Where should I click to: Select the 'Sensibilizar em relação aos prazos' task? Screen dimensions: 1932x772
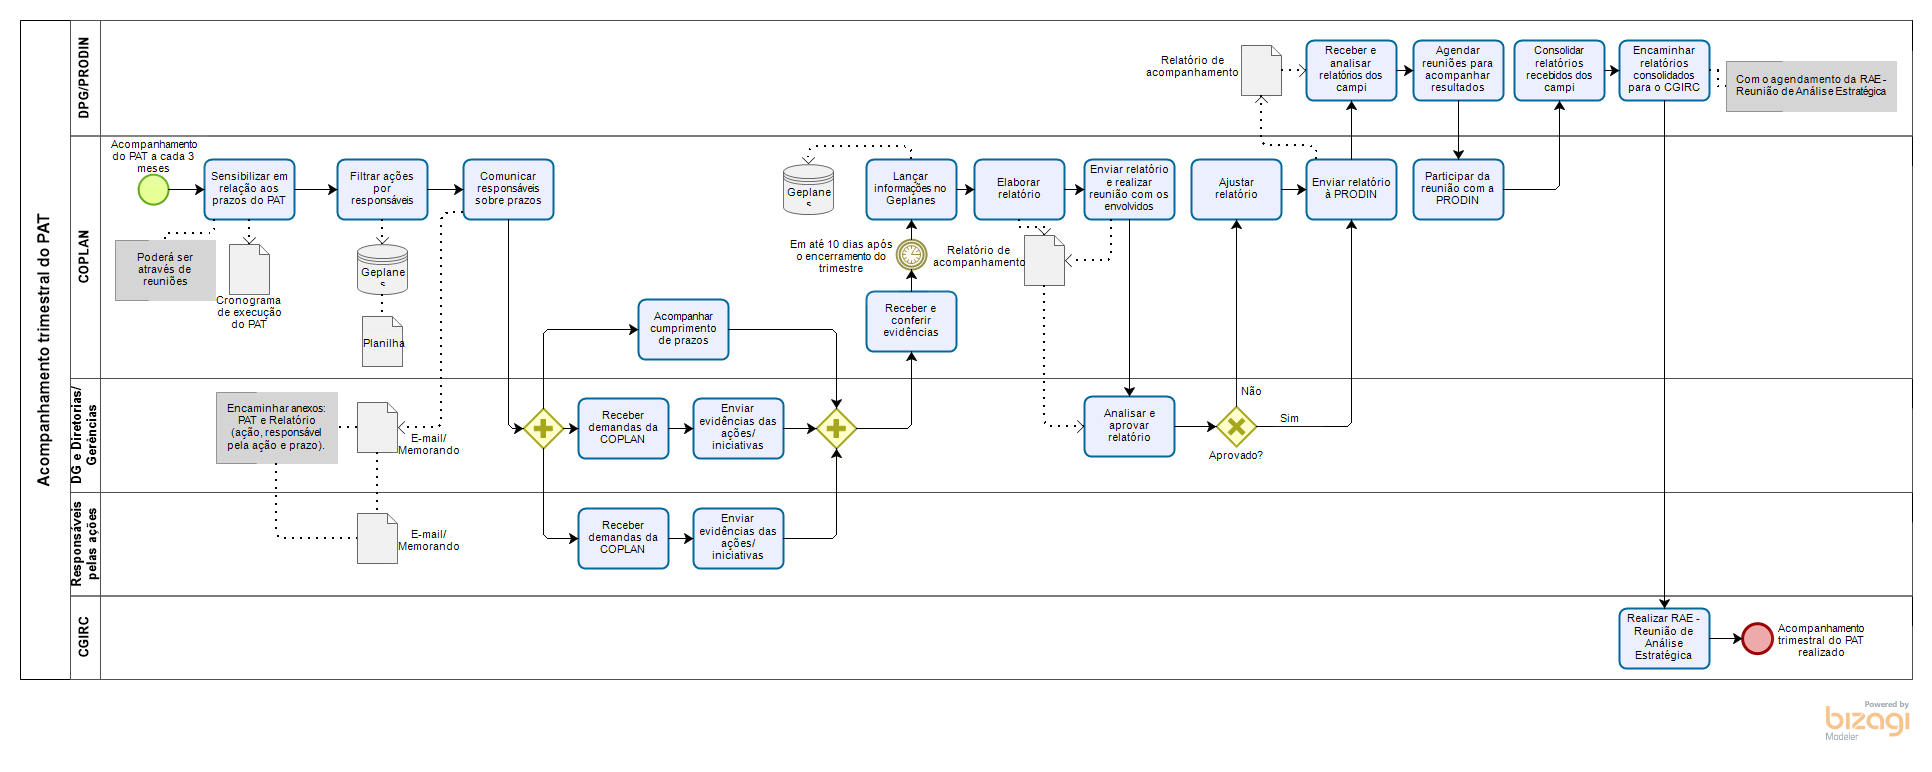point(249,189)
